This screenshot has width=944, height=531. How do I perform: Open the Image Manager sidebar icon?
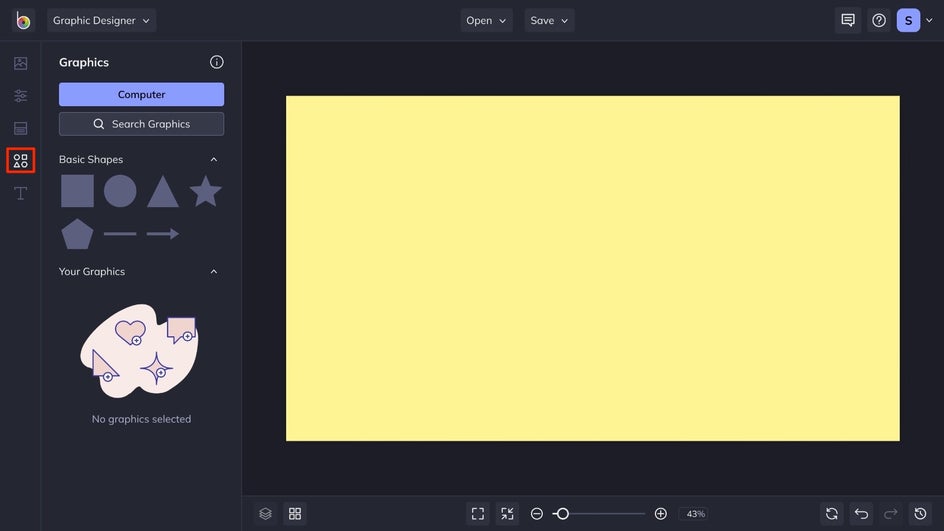tap(20, 63)
